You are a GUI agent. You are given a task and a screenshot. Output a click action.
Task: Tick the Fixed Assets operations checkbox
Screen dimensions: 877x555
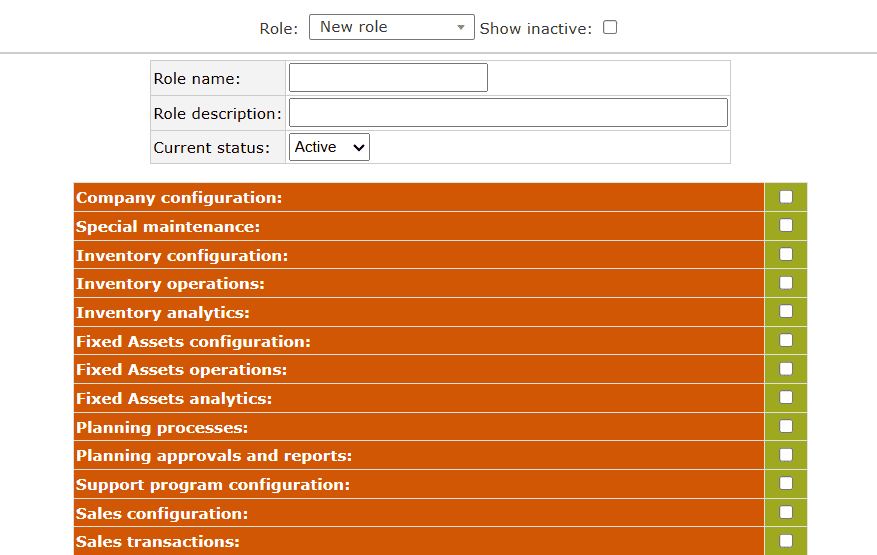coord(786,369)
